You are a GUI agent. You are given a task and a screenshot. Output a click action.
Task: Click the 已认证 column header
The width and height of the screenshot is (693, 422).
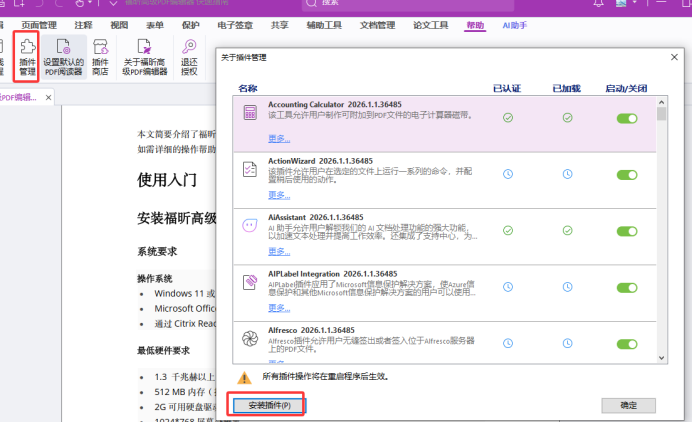pyautogui.click(x=507, y=88)
